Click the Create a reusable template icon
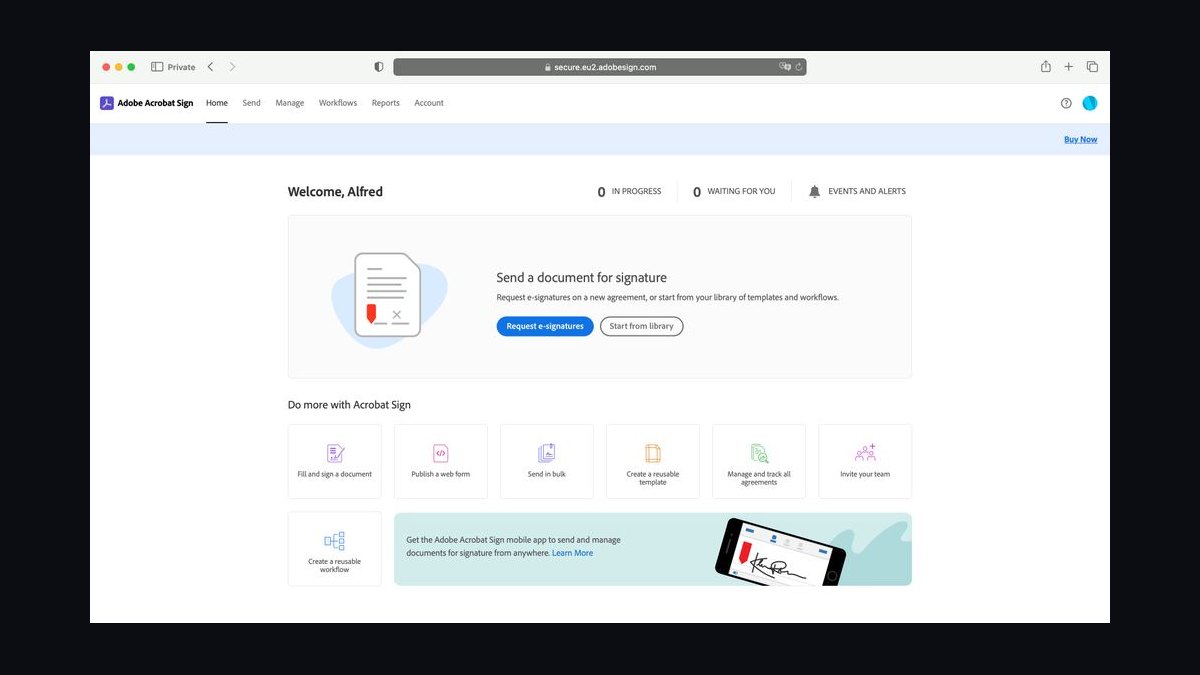This screenshot has width=1200, height=675. tap(653, 453)
